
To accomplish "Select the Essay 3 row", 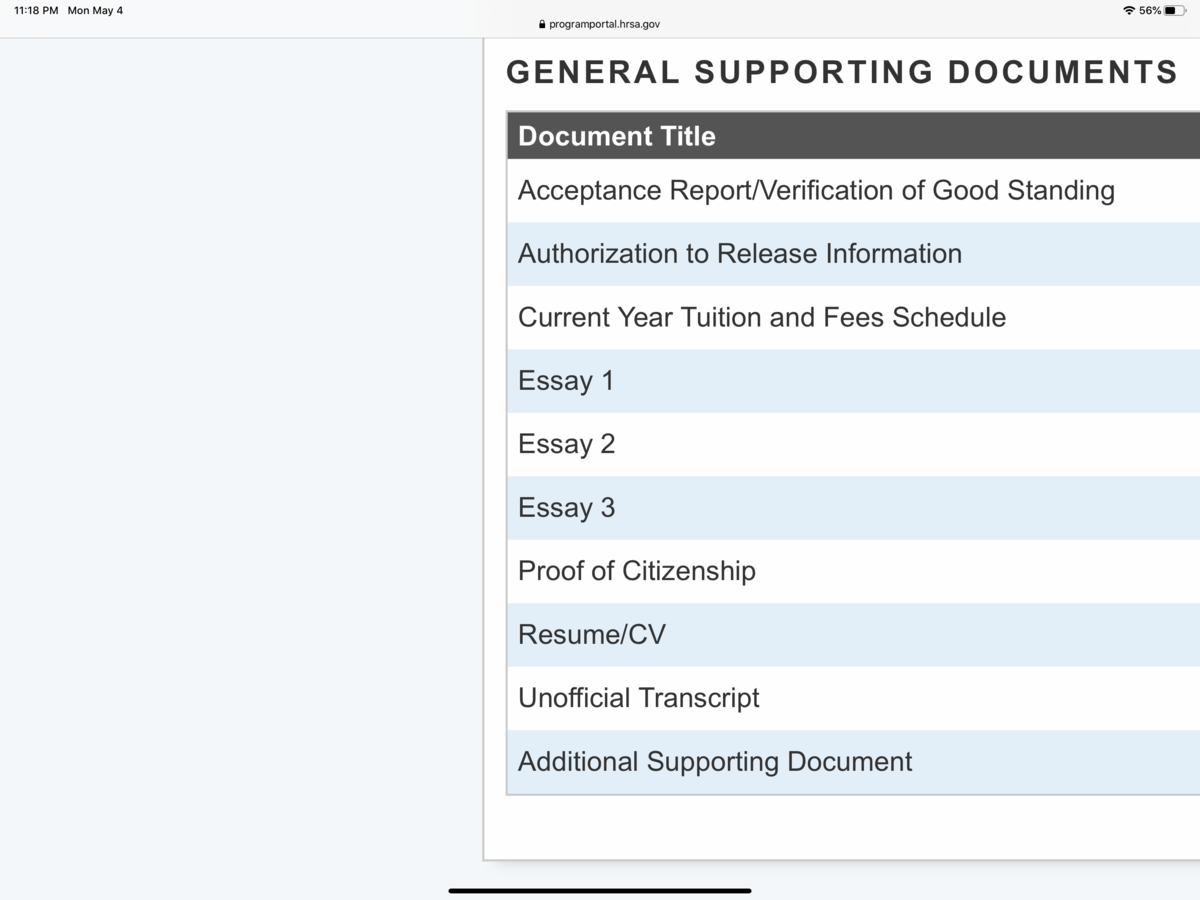I will point(566,508).
